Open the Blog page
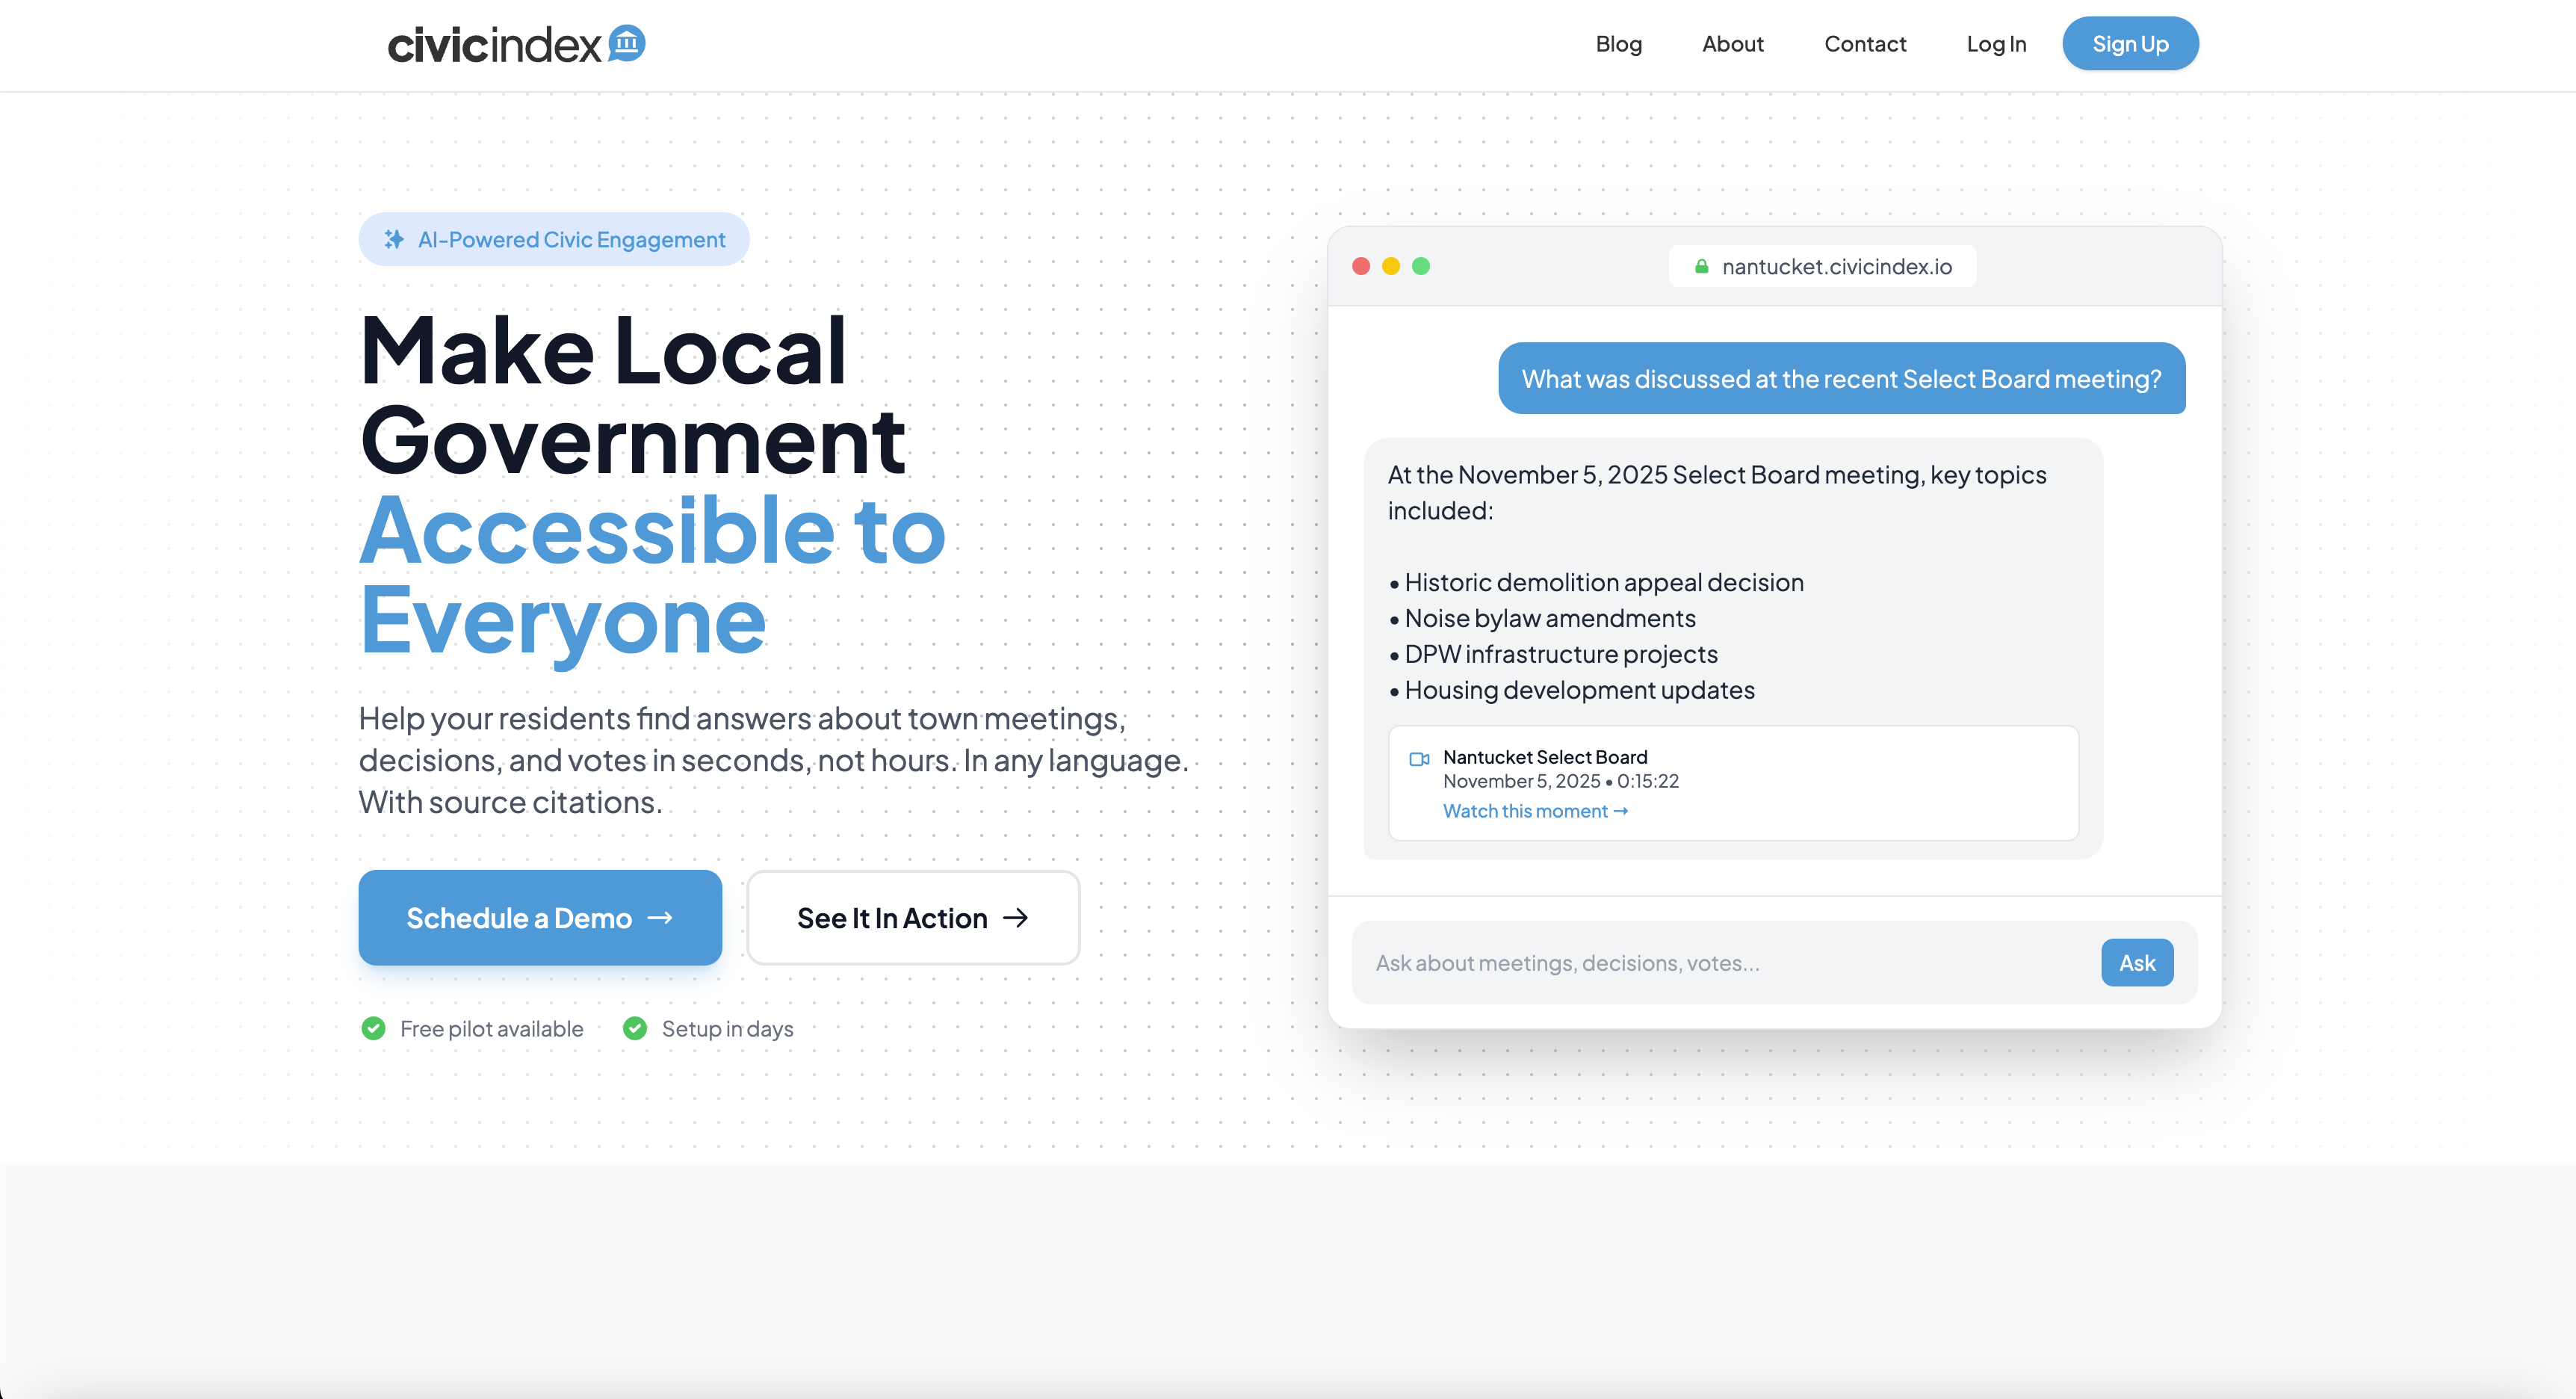The width and height of the screenshot is (2576, 1399). coord(1618,44)
